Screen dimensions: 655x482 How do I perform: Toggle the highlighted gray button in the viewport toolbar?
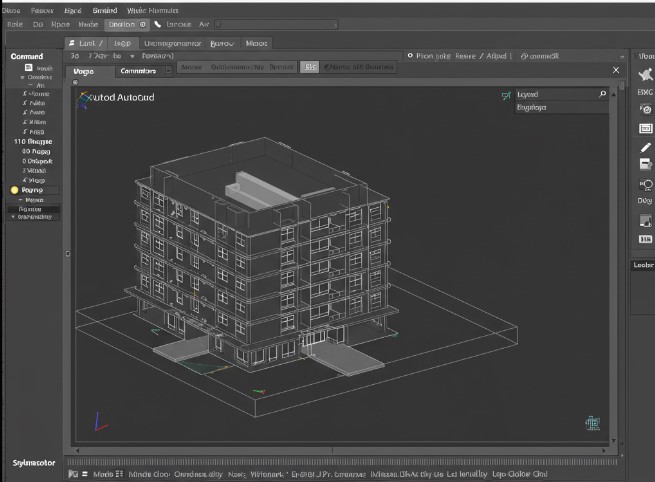(310, 67)
